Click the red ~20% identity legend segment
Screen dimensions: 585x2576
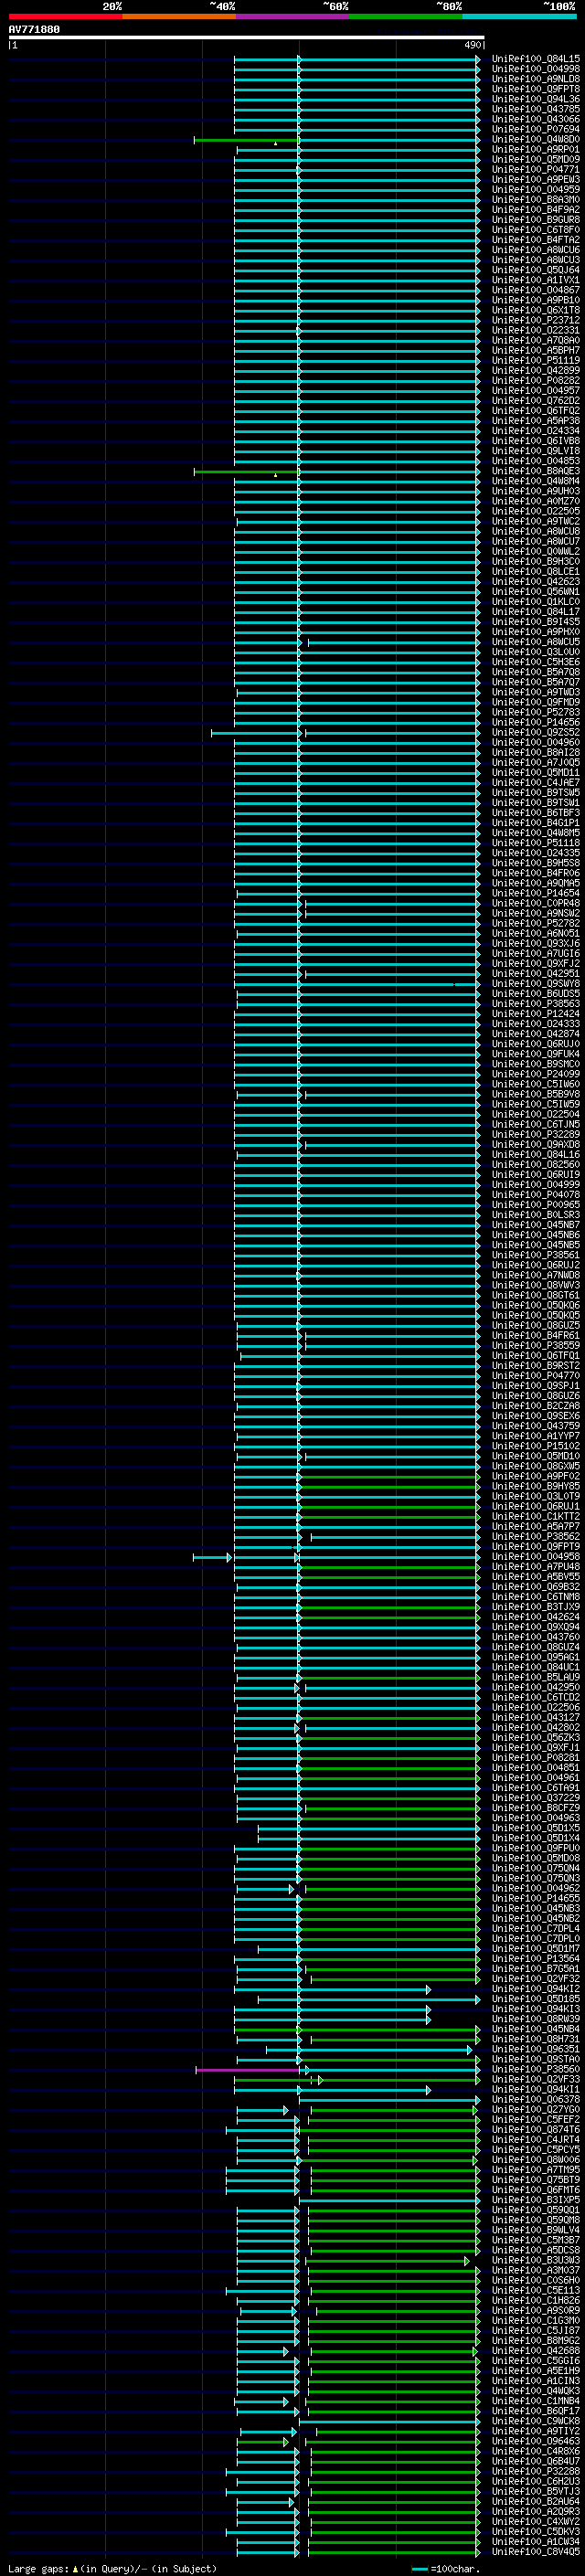tap(65, 16)
